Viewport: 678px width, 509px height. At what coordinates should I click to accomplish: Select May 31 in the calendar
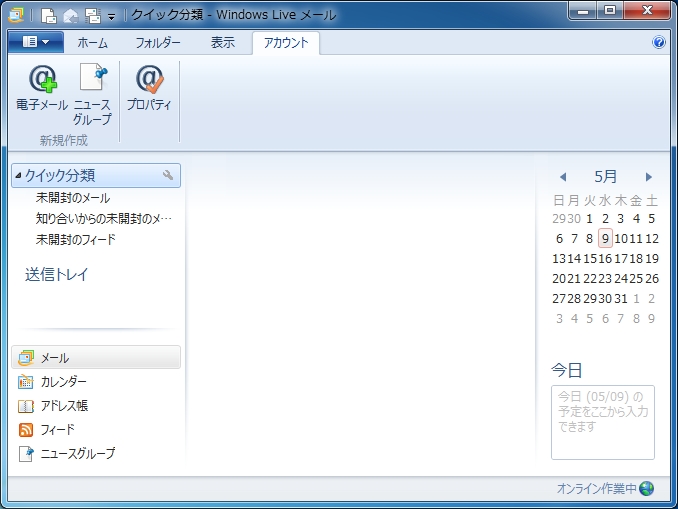click(x=620, y=299)
